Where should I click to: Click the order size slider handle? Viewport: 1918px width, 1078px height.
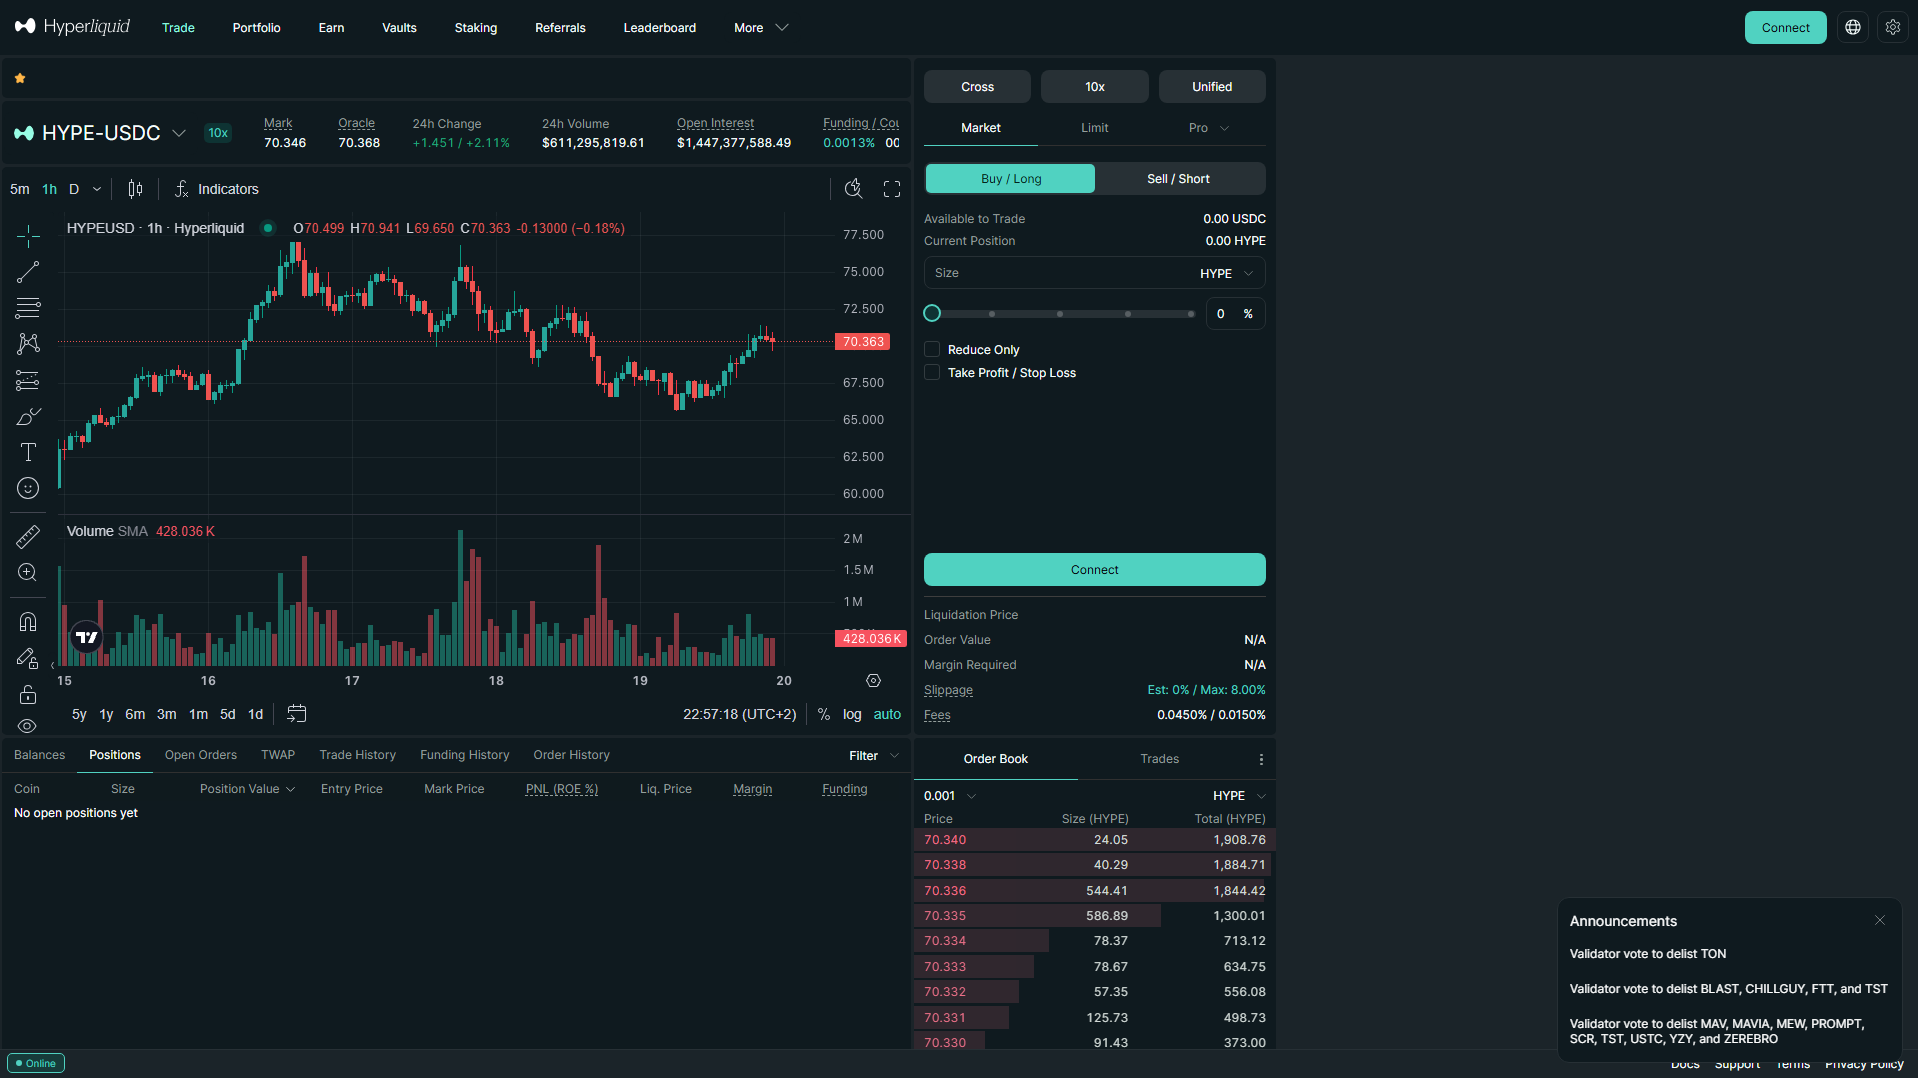tap(932, 314)
